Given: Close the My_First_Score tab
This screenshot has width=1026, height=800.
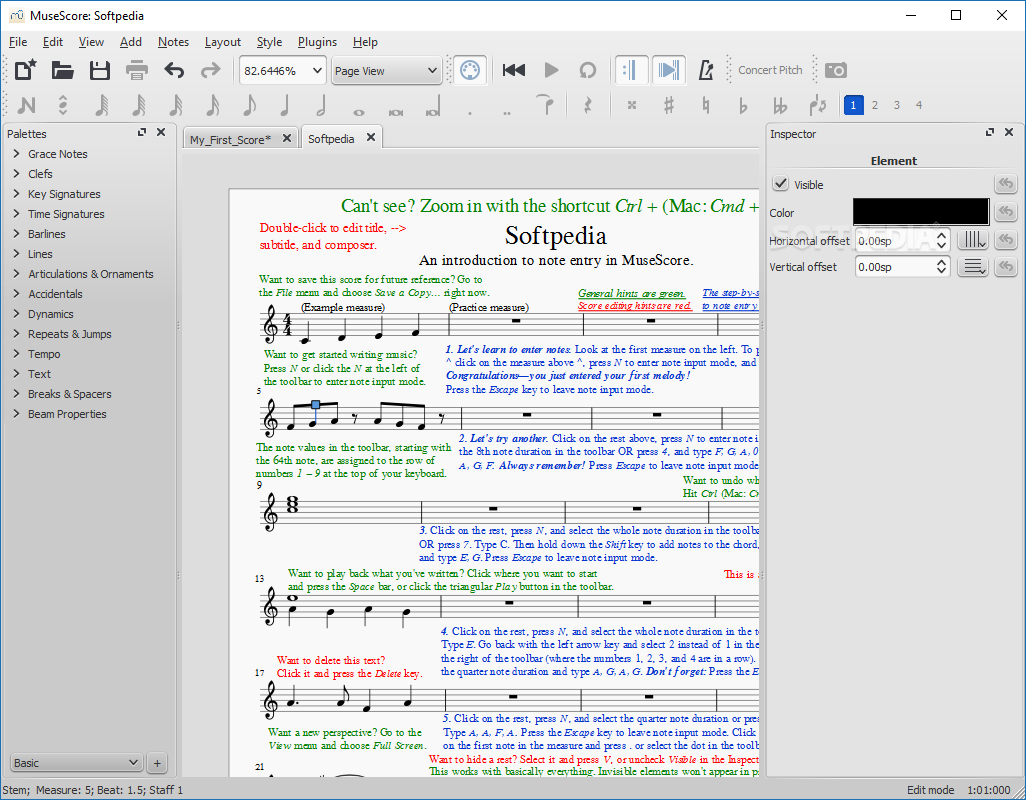Looking at the screenshot, I should point(287,138).
